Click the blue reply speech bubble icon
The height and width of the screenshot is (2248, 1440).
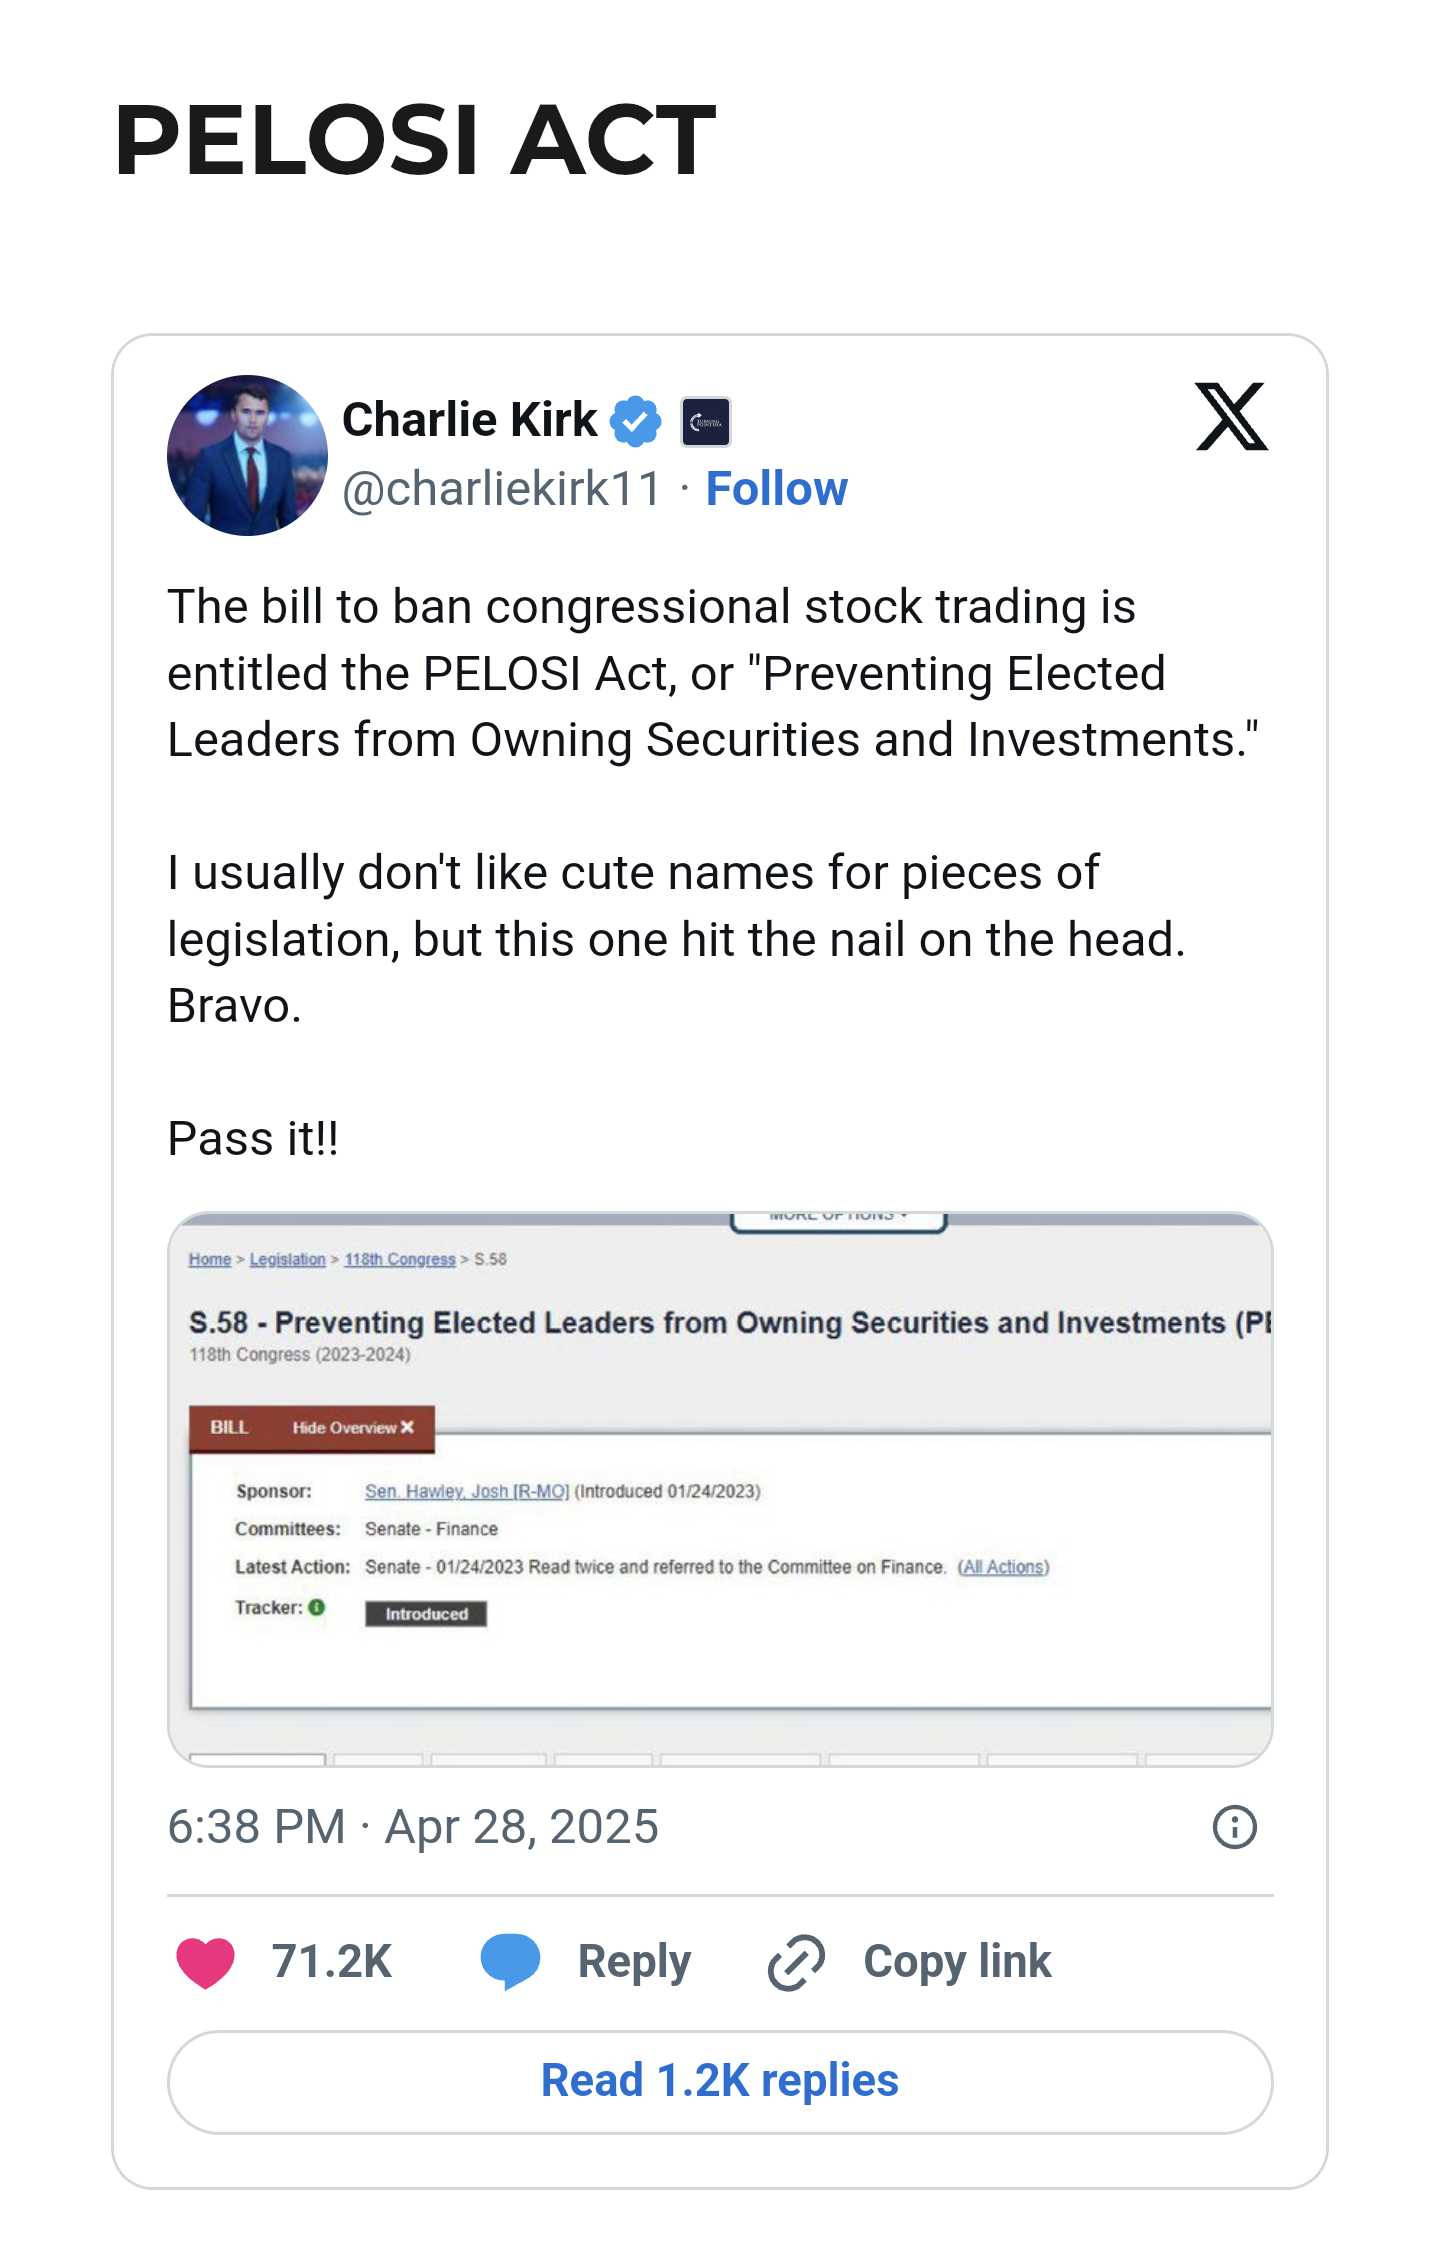point(510,1962)
